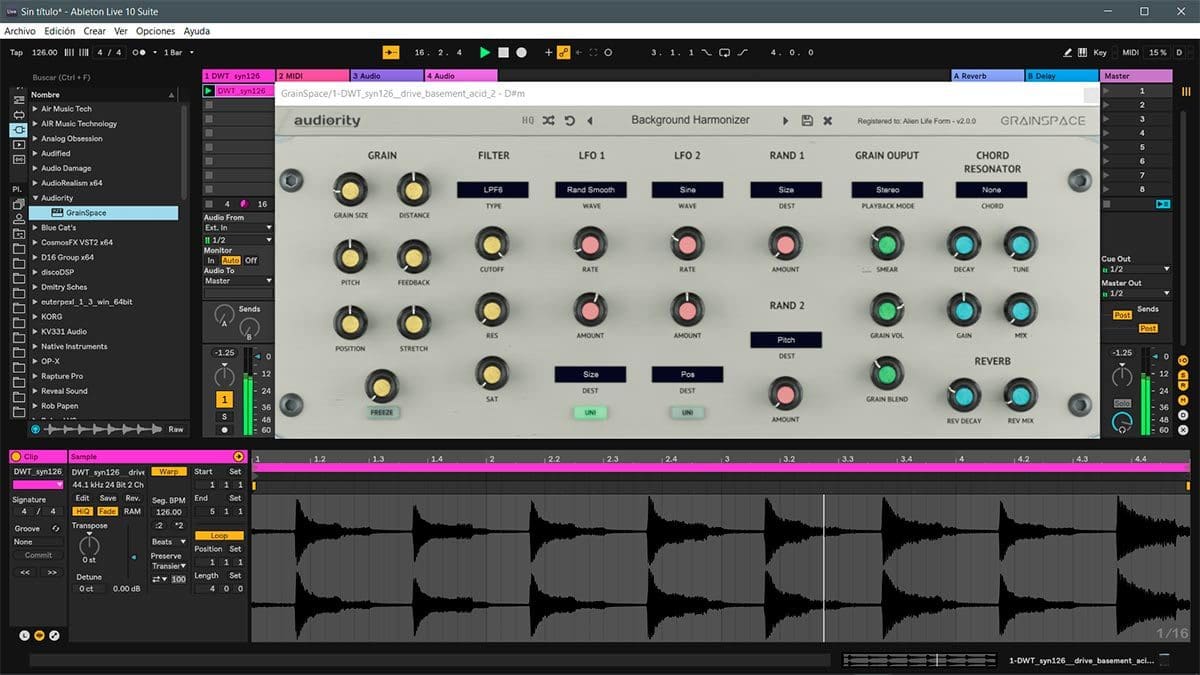The image size is (1200, 675).
Task: Toggle the HQ mode in GrainSpace
Action: pos(528,120)
